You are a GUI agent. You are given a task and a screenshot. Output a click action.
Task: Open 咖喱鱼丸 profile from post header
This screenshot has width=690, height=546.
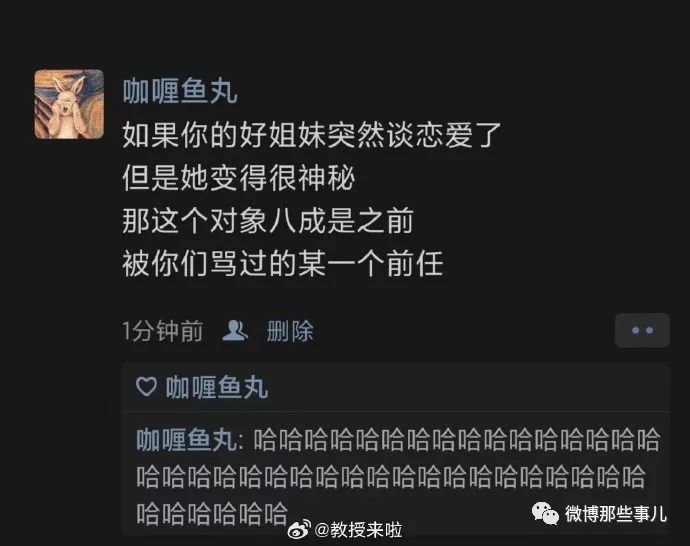tap(180, 92)
